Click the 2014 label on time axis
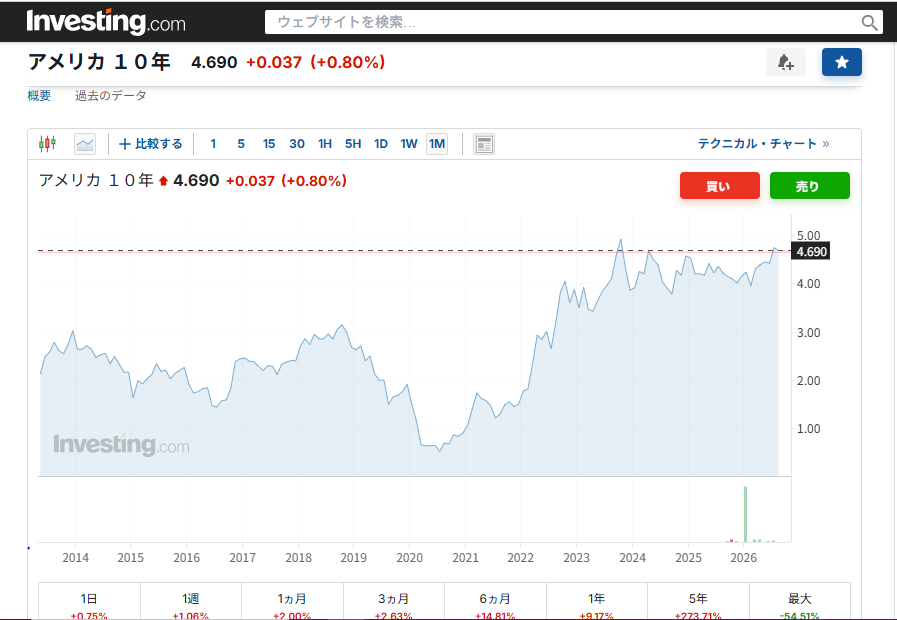 pos(76,558)
